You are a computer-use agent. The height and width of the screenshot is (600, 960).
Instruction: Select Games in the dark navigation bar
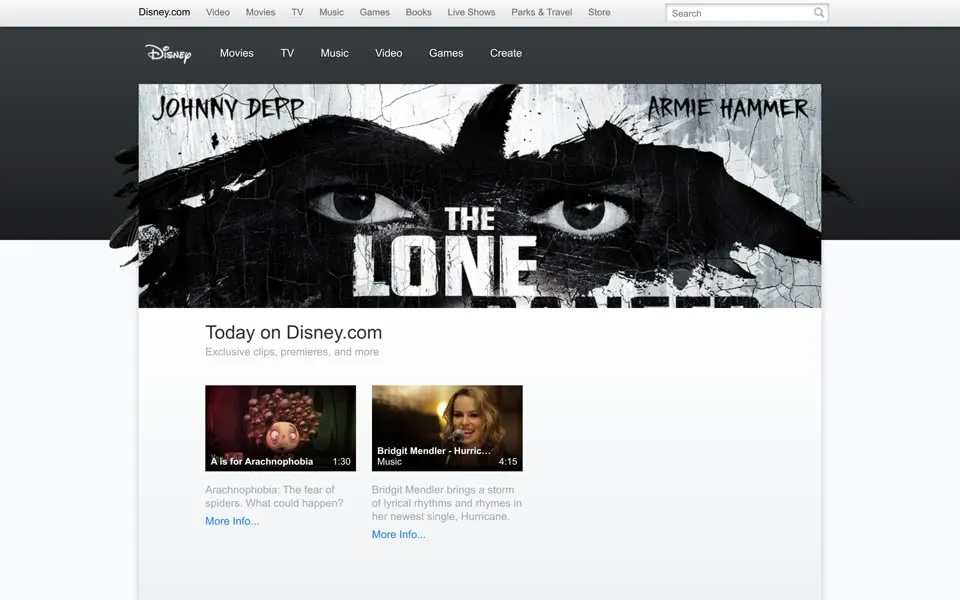point(446,53)
